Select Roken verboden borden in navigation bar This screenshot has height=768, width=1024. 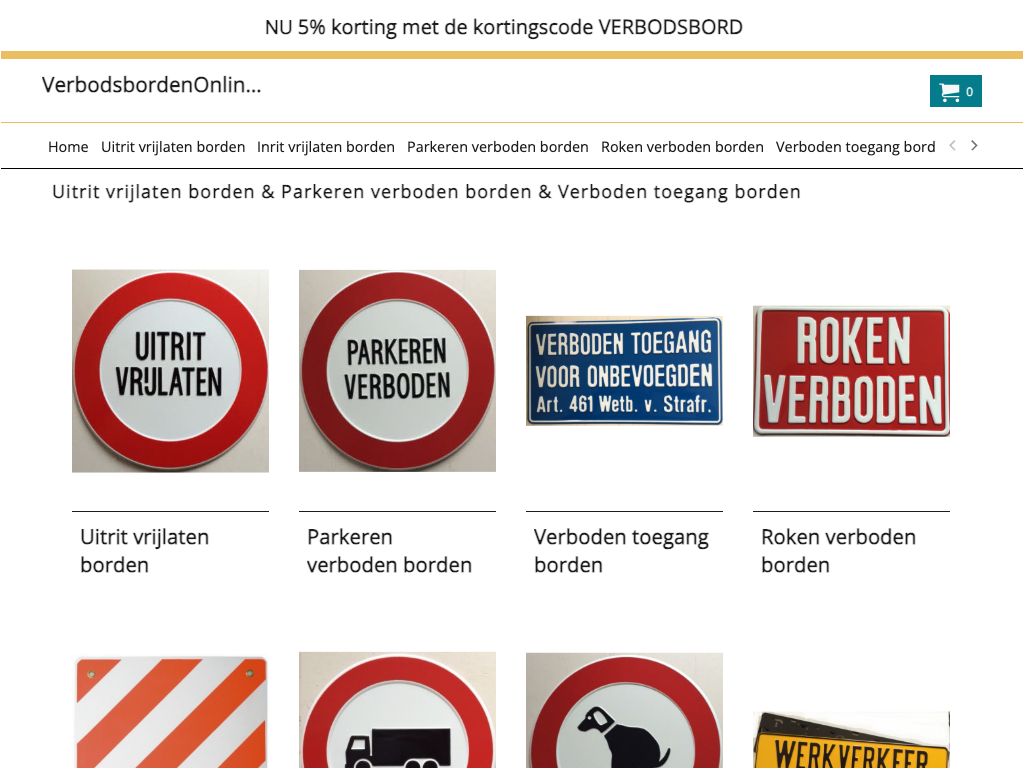[682, 147]
